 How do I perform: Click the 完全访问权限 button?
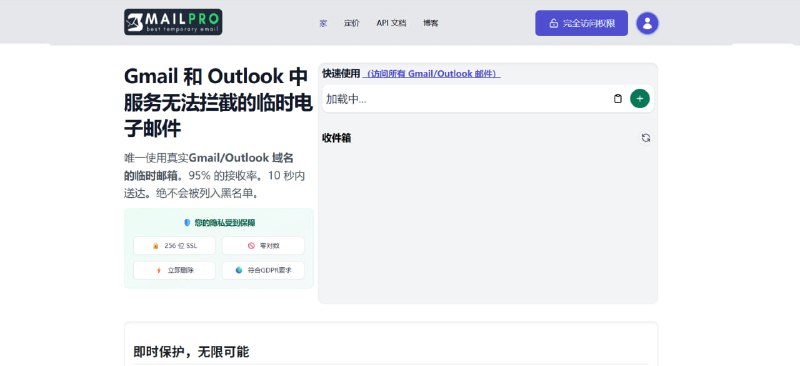[582, 23]
